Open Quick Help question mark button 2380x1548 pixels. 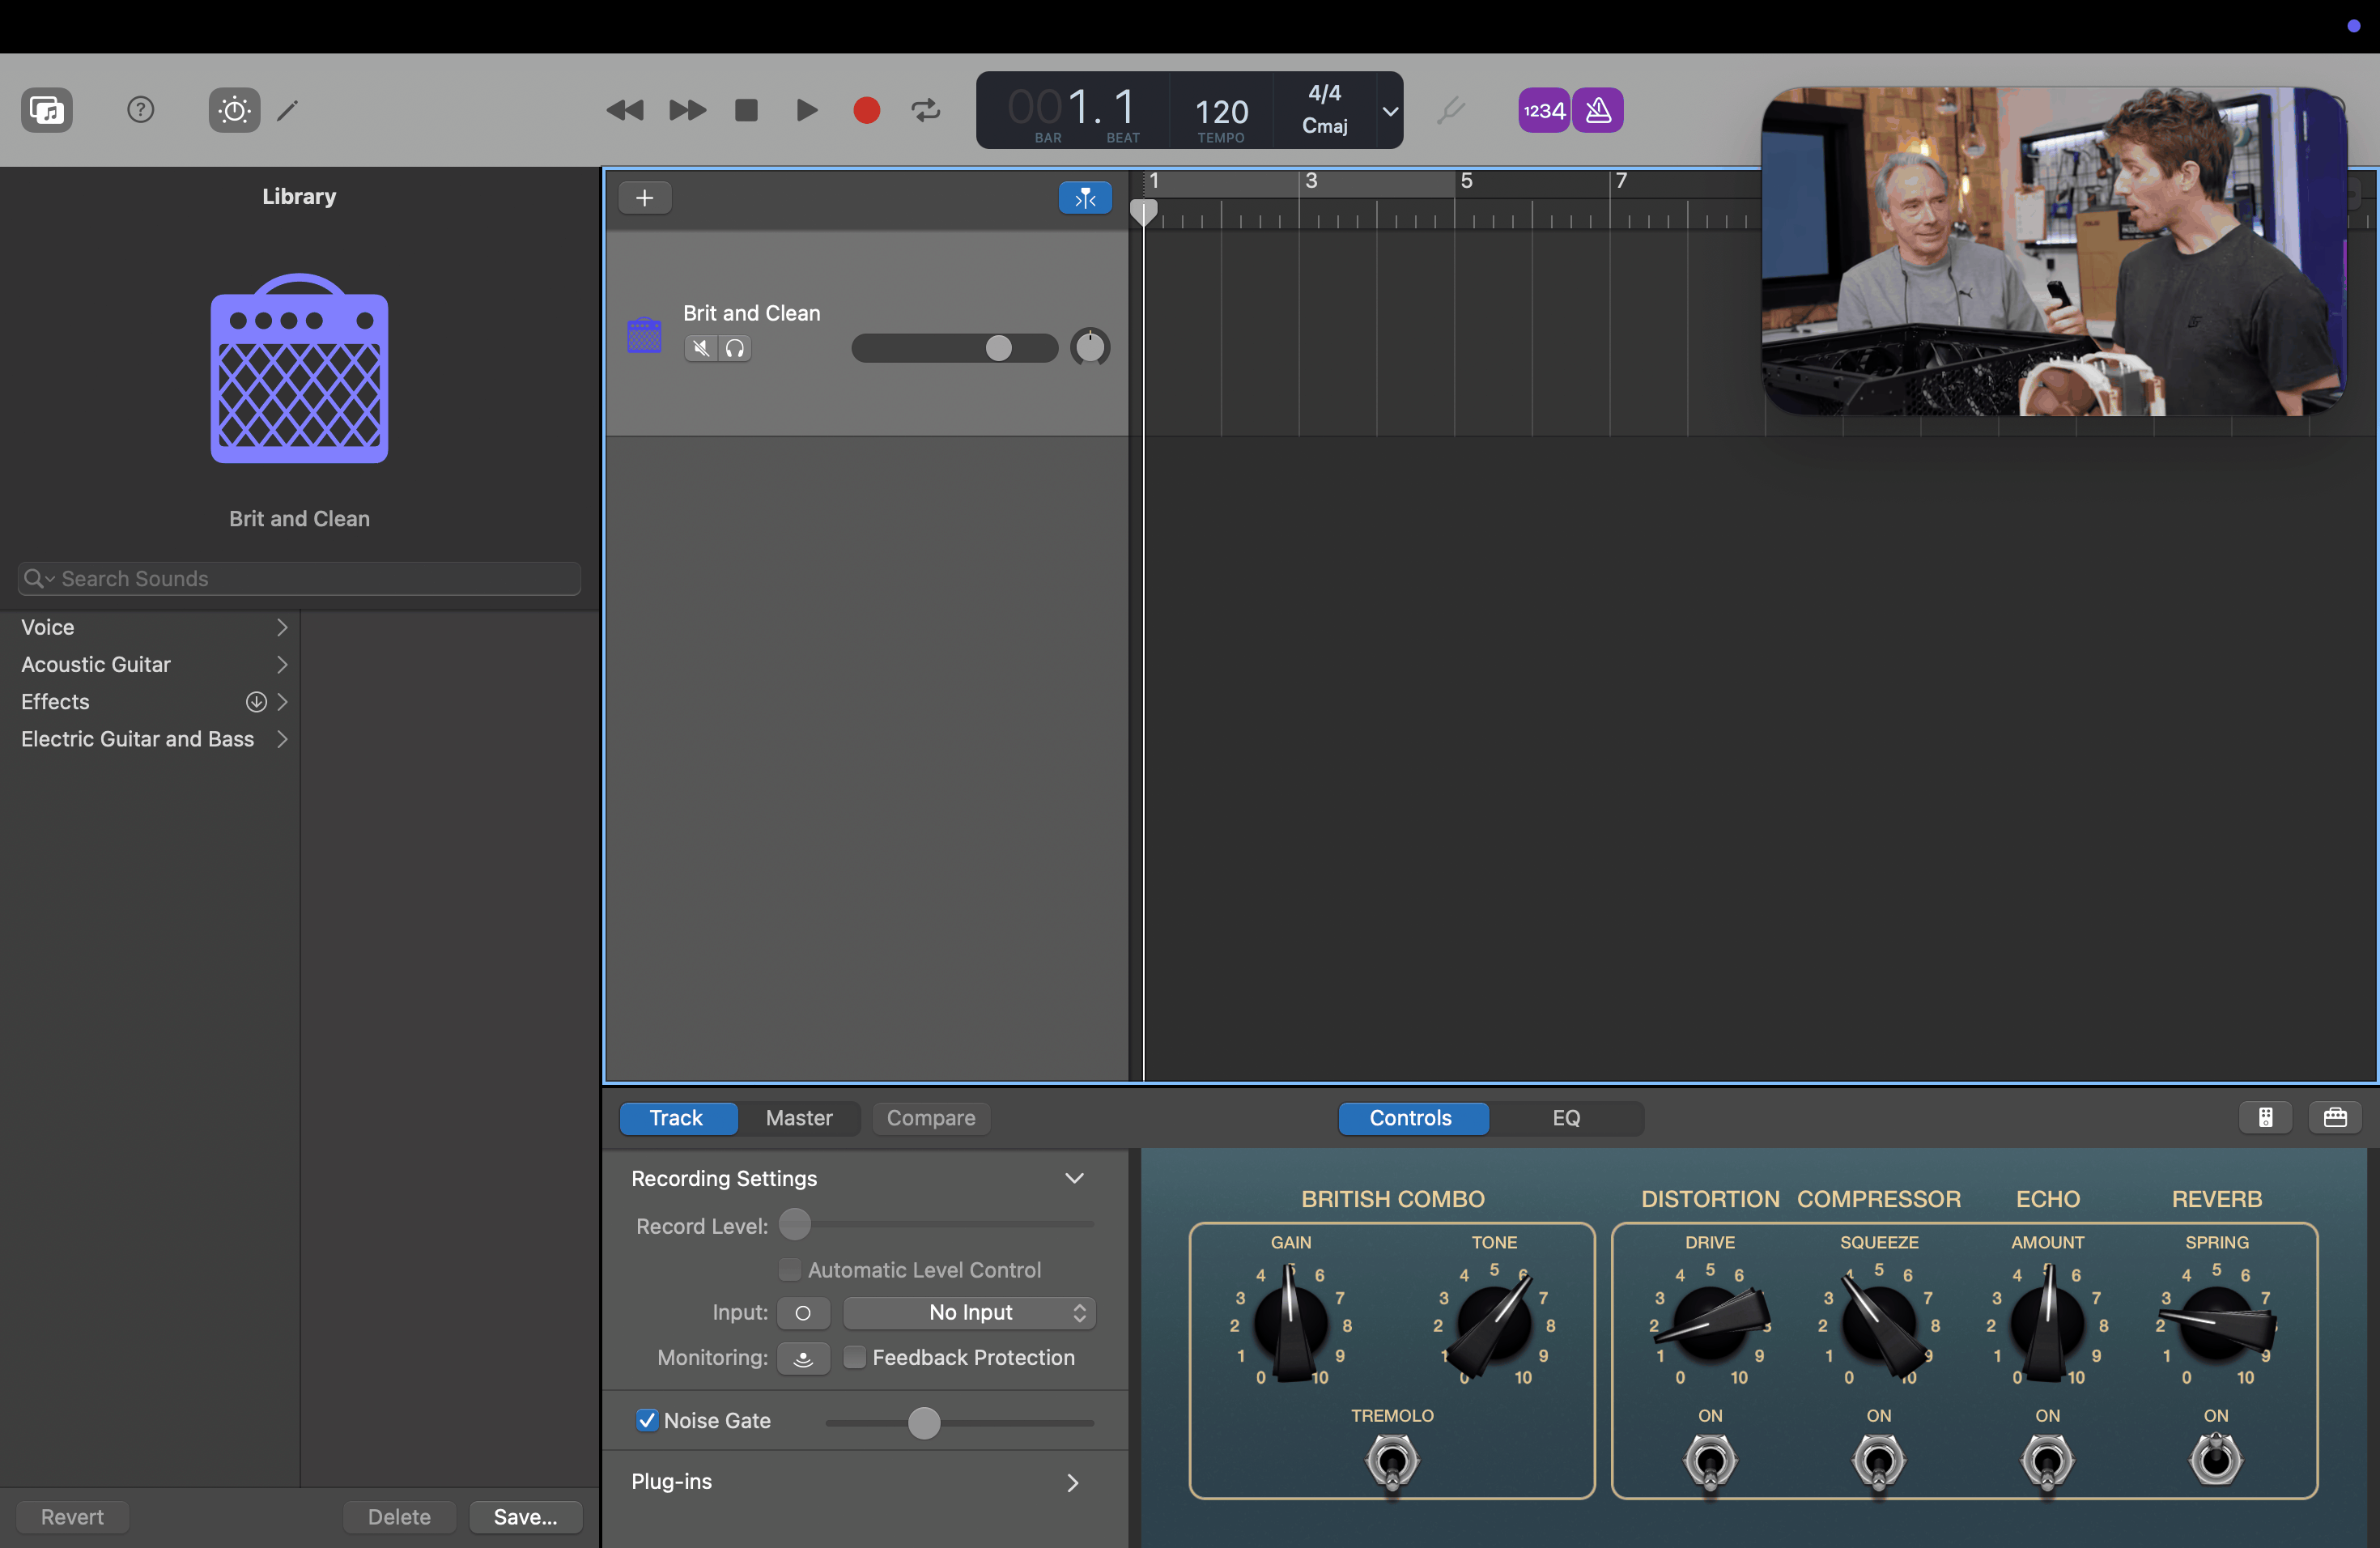[140, 110]
